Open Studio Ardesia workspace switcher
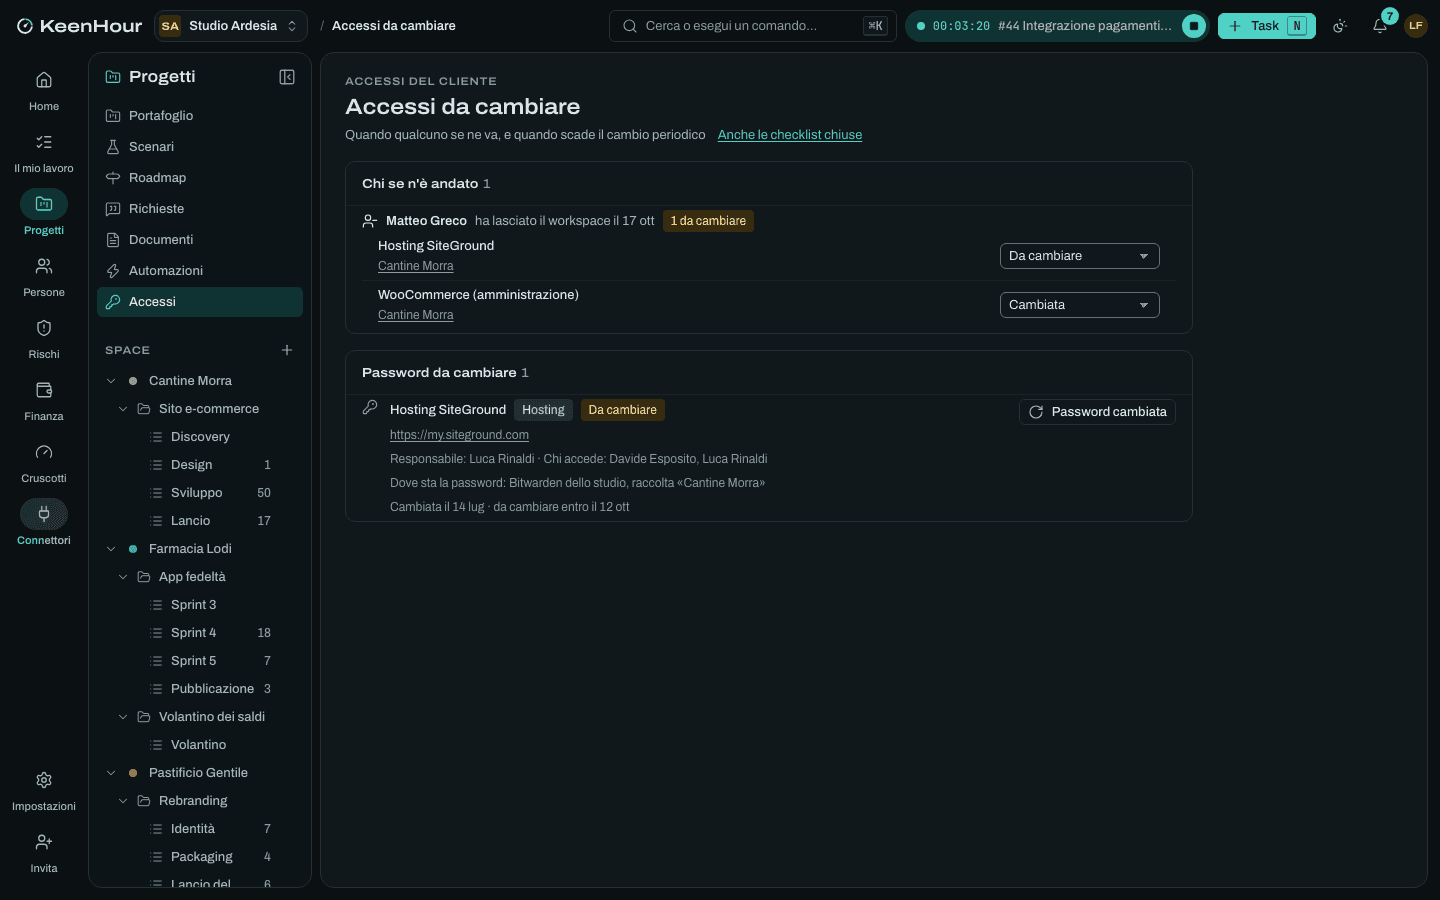Screen dimensions: 1440x900 coord(231,26)
